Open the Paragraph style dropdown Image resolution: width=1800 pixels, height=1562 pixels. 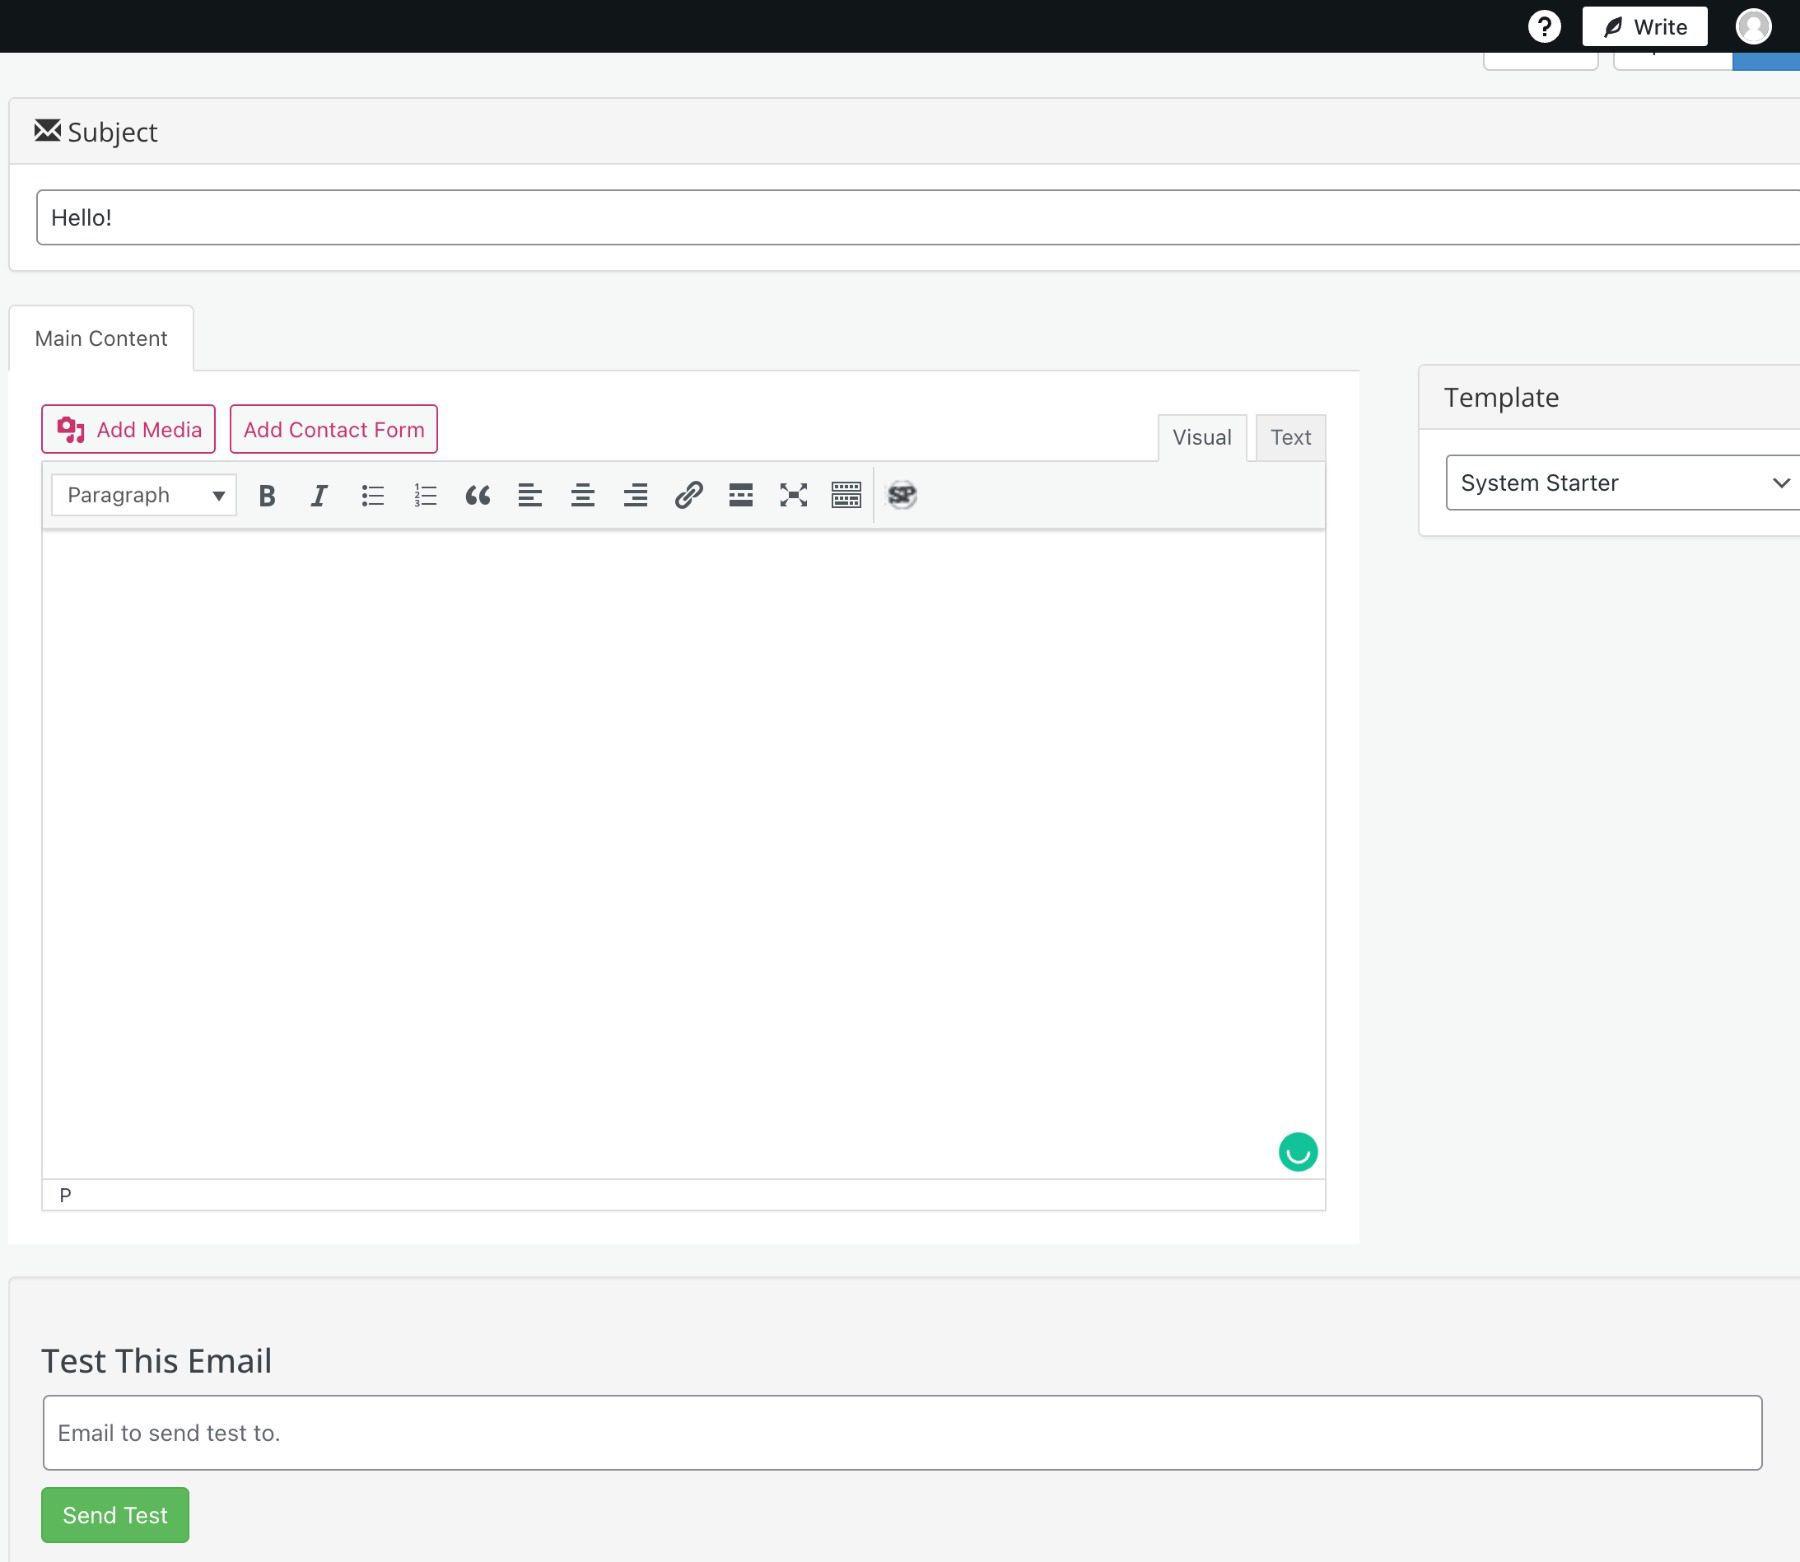[x=142, y=494]
